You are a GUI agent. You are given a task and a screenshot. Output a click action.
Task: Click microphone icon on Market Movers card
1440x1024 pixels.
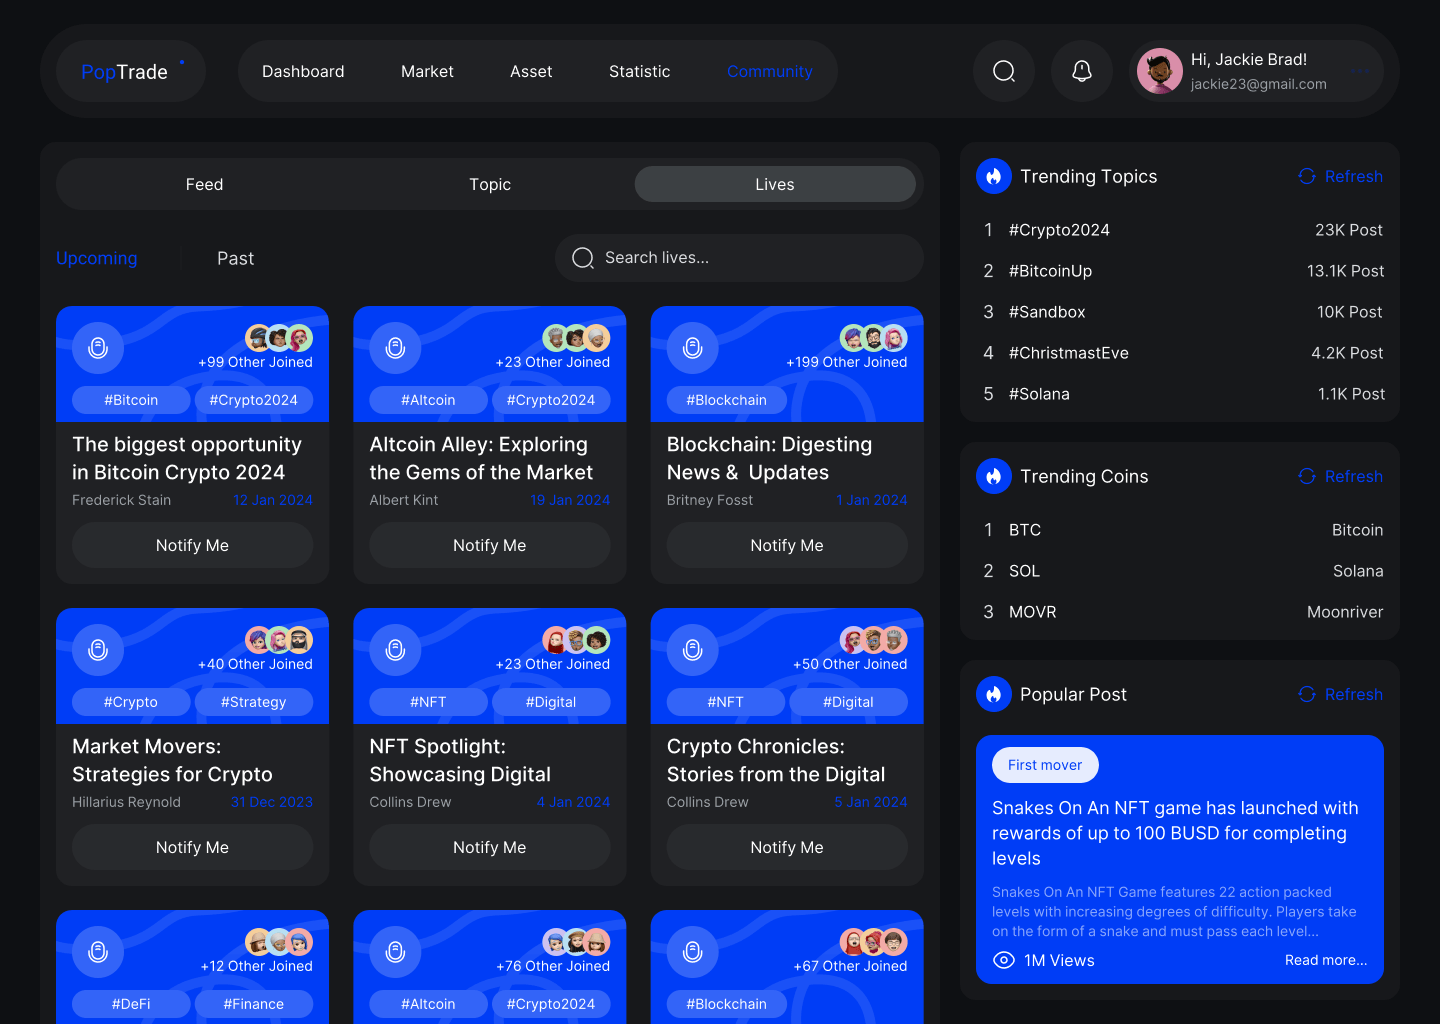point(98,650)
